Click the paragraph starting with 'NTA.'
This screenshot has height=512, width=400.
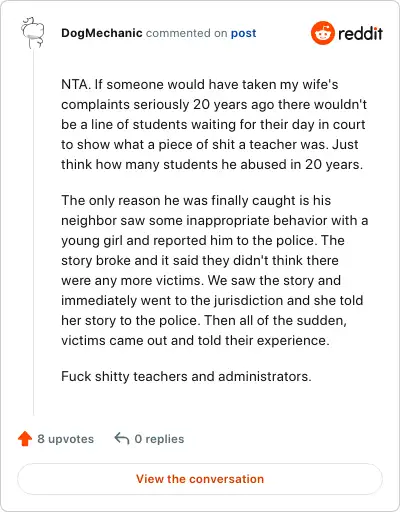click(214, 124)
